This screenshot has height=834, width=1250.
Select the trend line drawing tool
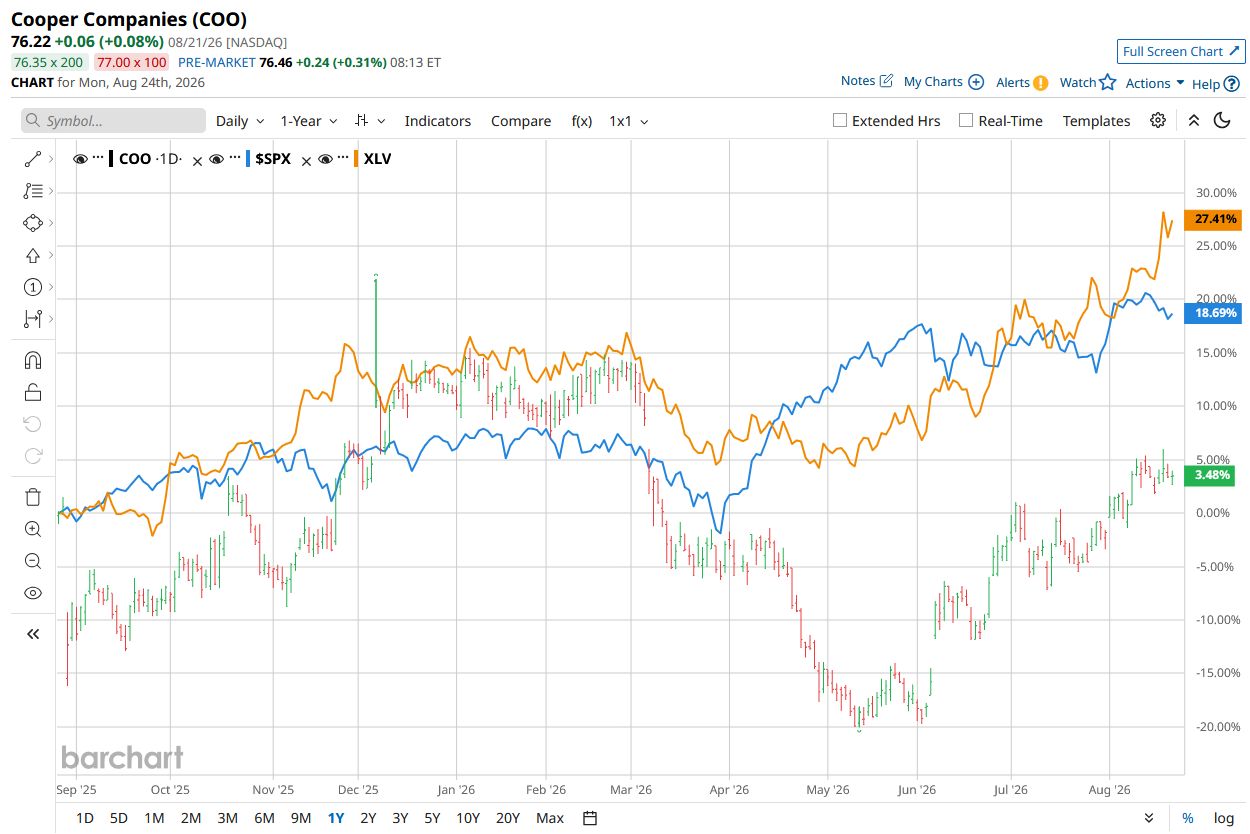(32, 159)
